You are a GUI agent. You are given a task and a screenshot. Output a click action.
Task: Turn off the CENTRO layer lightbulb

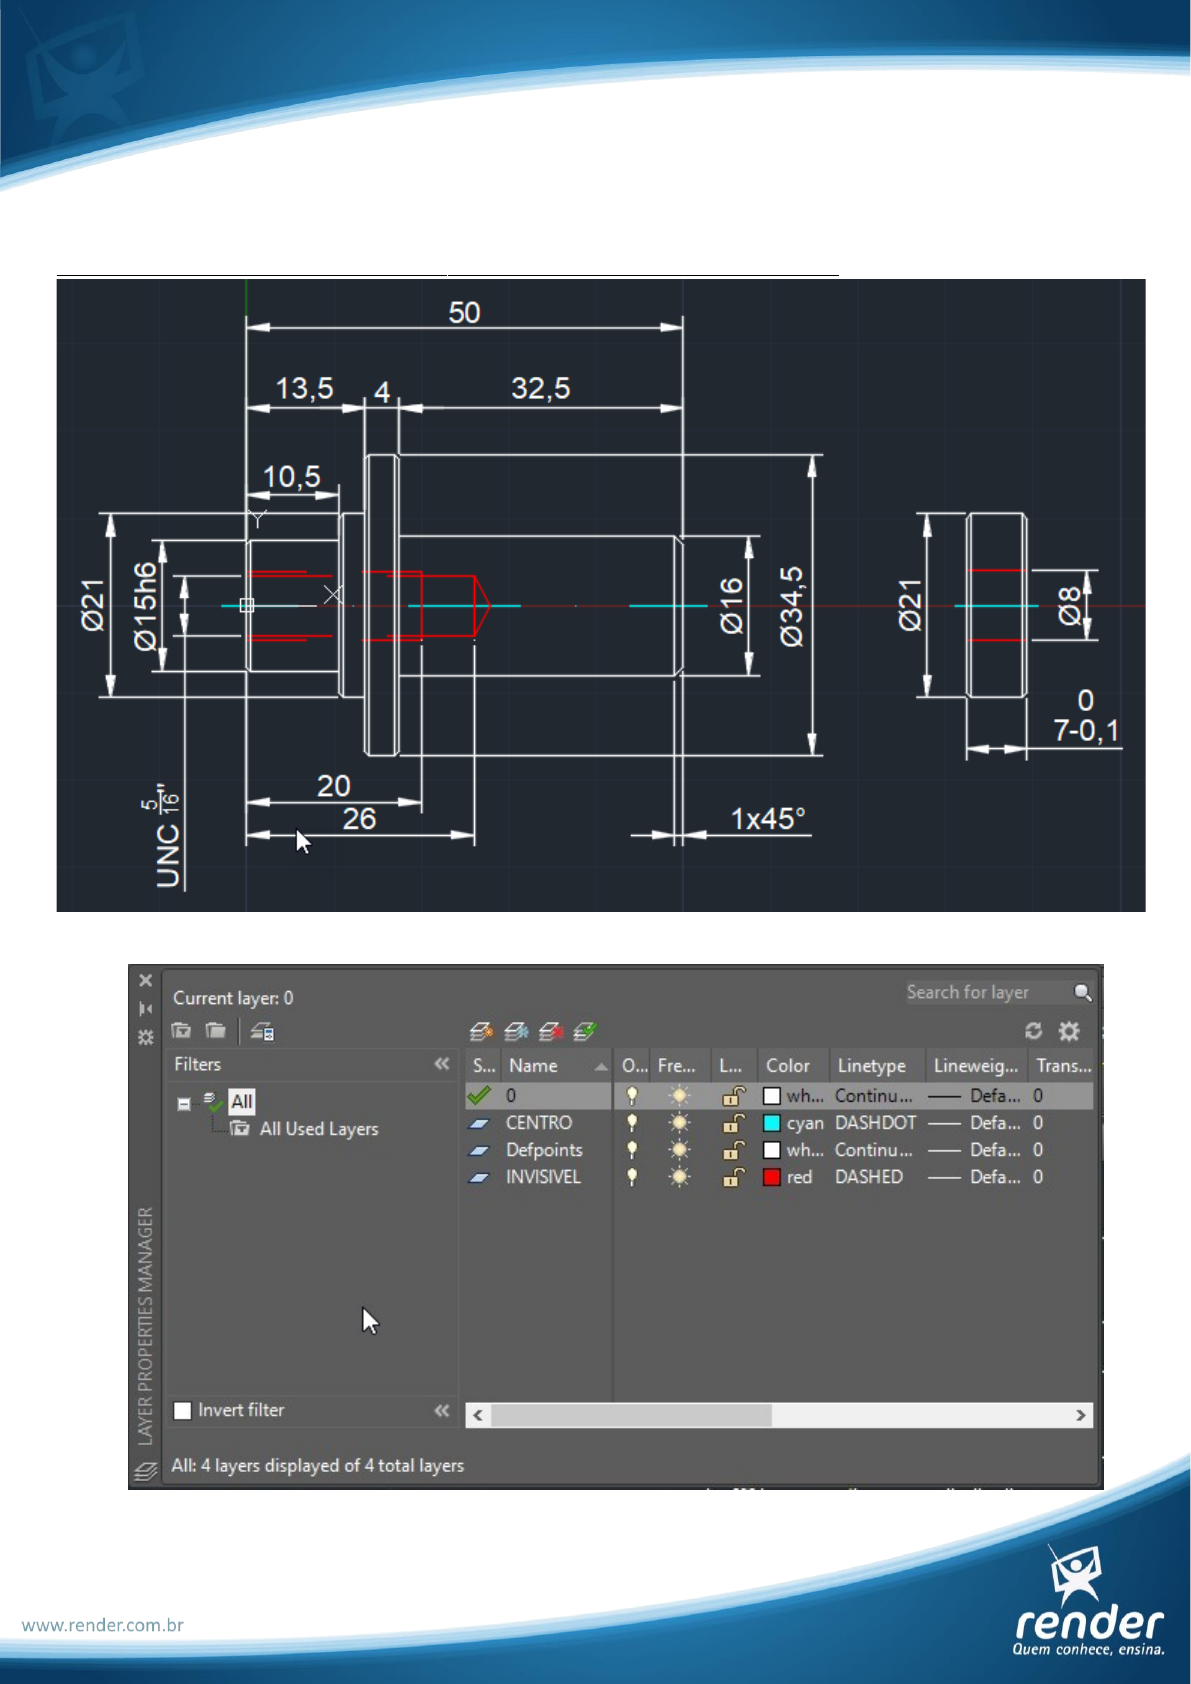point(632,1123)
